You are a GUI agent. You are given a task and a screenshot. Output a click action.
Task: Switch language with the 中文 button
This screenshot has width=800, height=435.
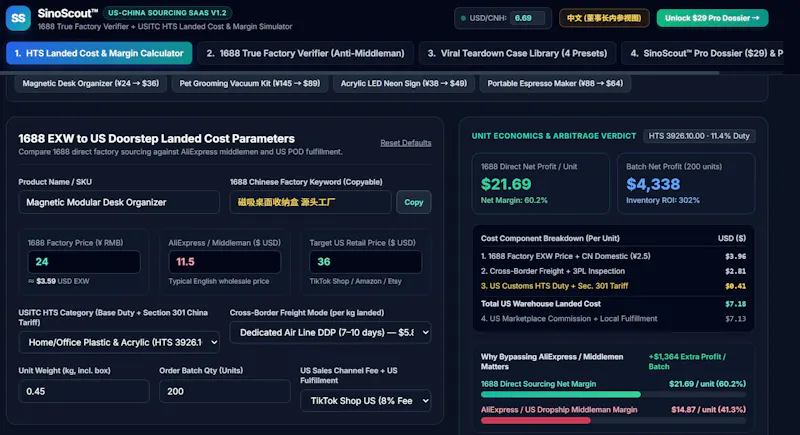coord(604,18)
